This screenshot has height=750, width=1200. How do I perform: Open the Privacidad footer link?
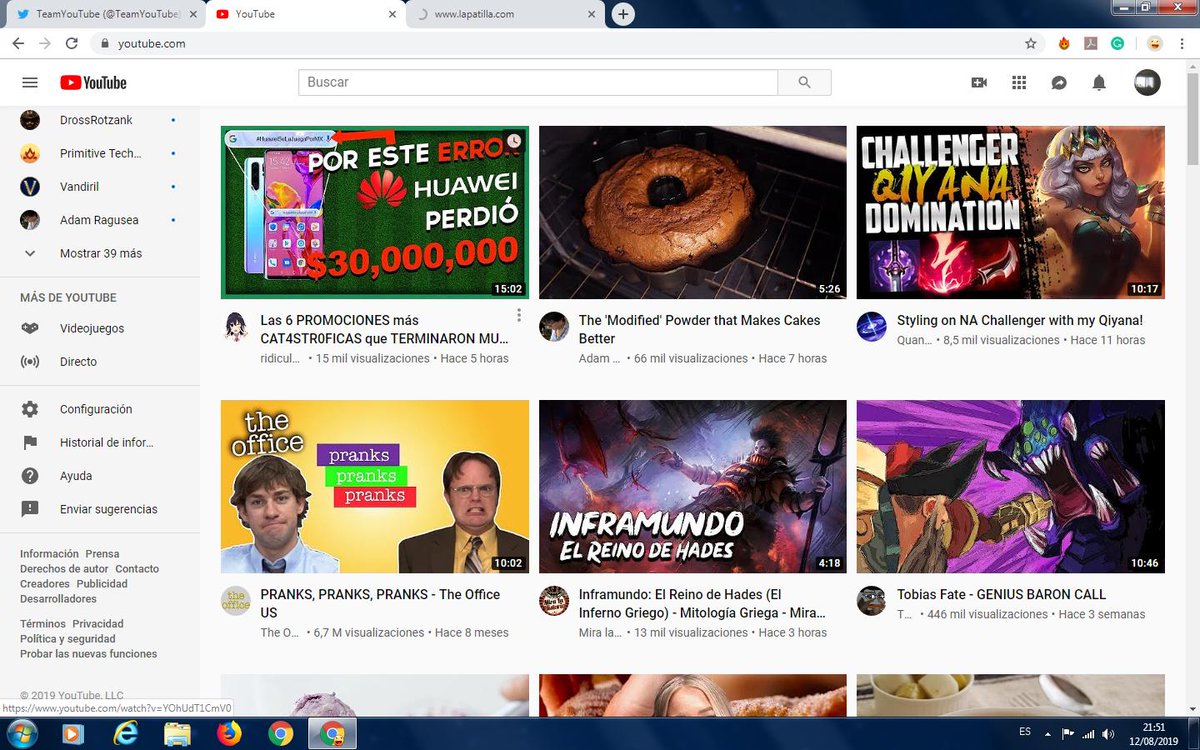click(x=98, y=623)
